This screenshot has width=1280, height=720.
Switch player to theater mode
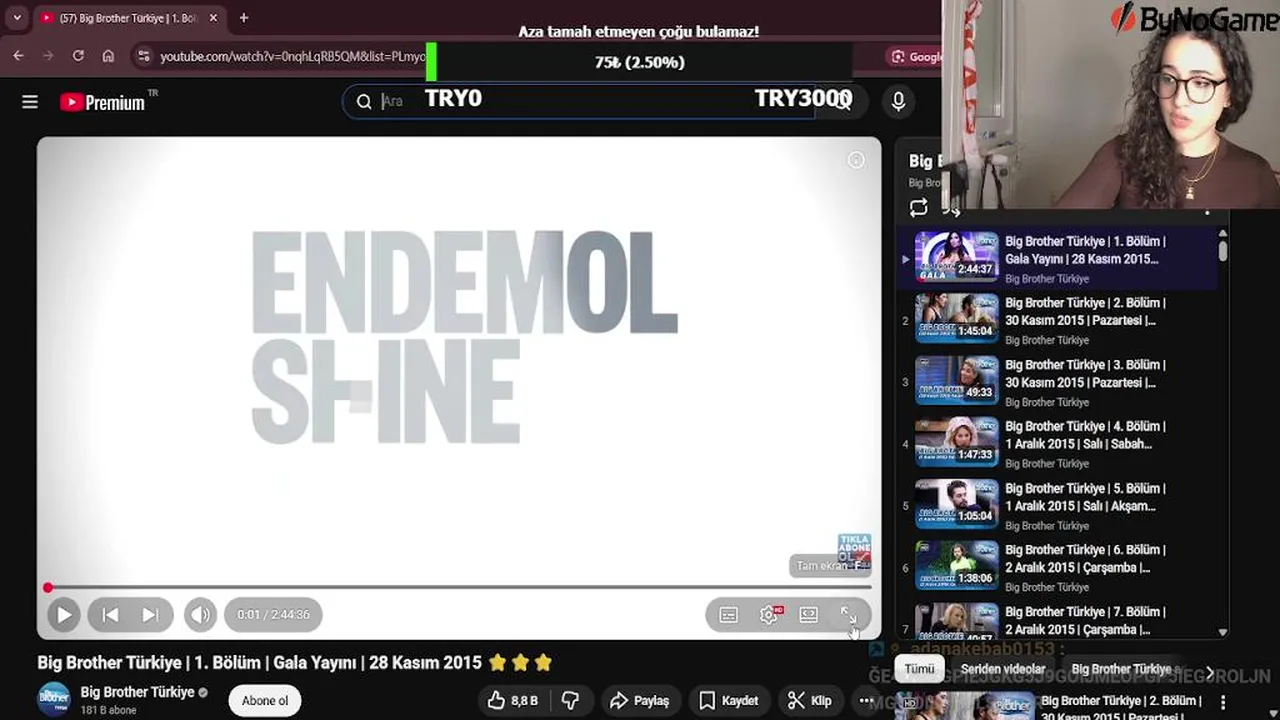pos(809,615)
